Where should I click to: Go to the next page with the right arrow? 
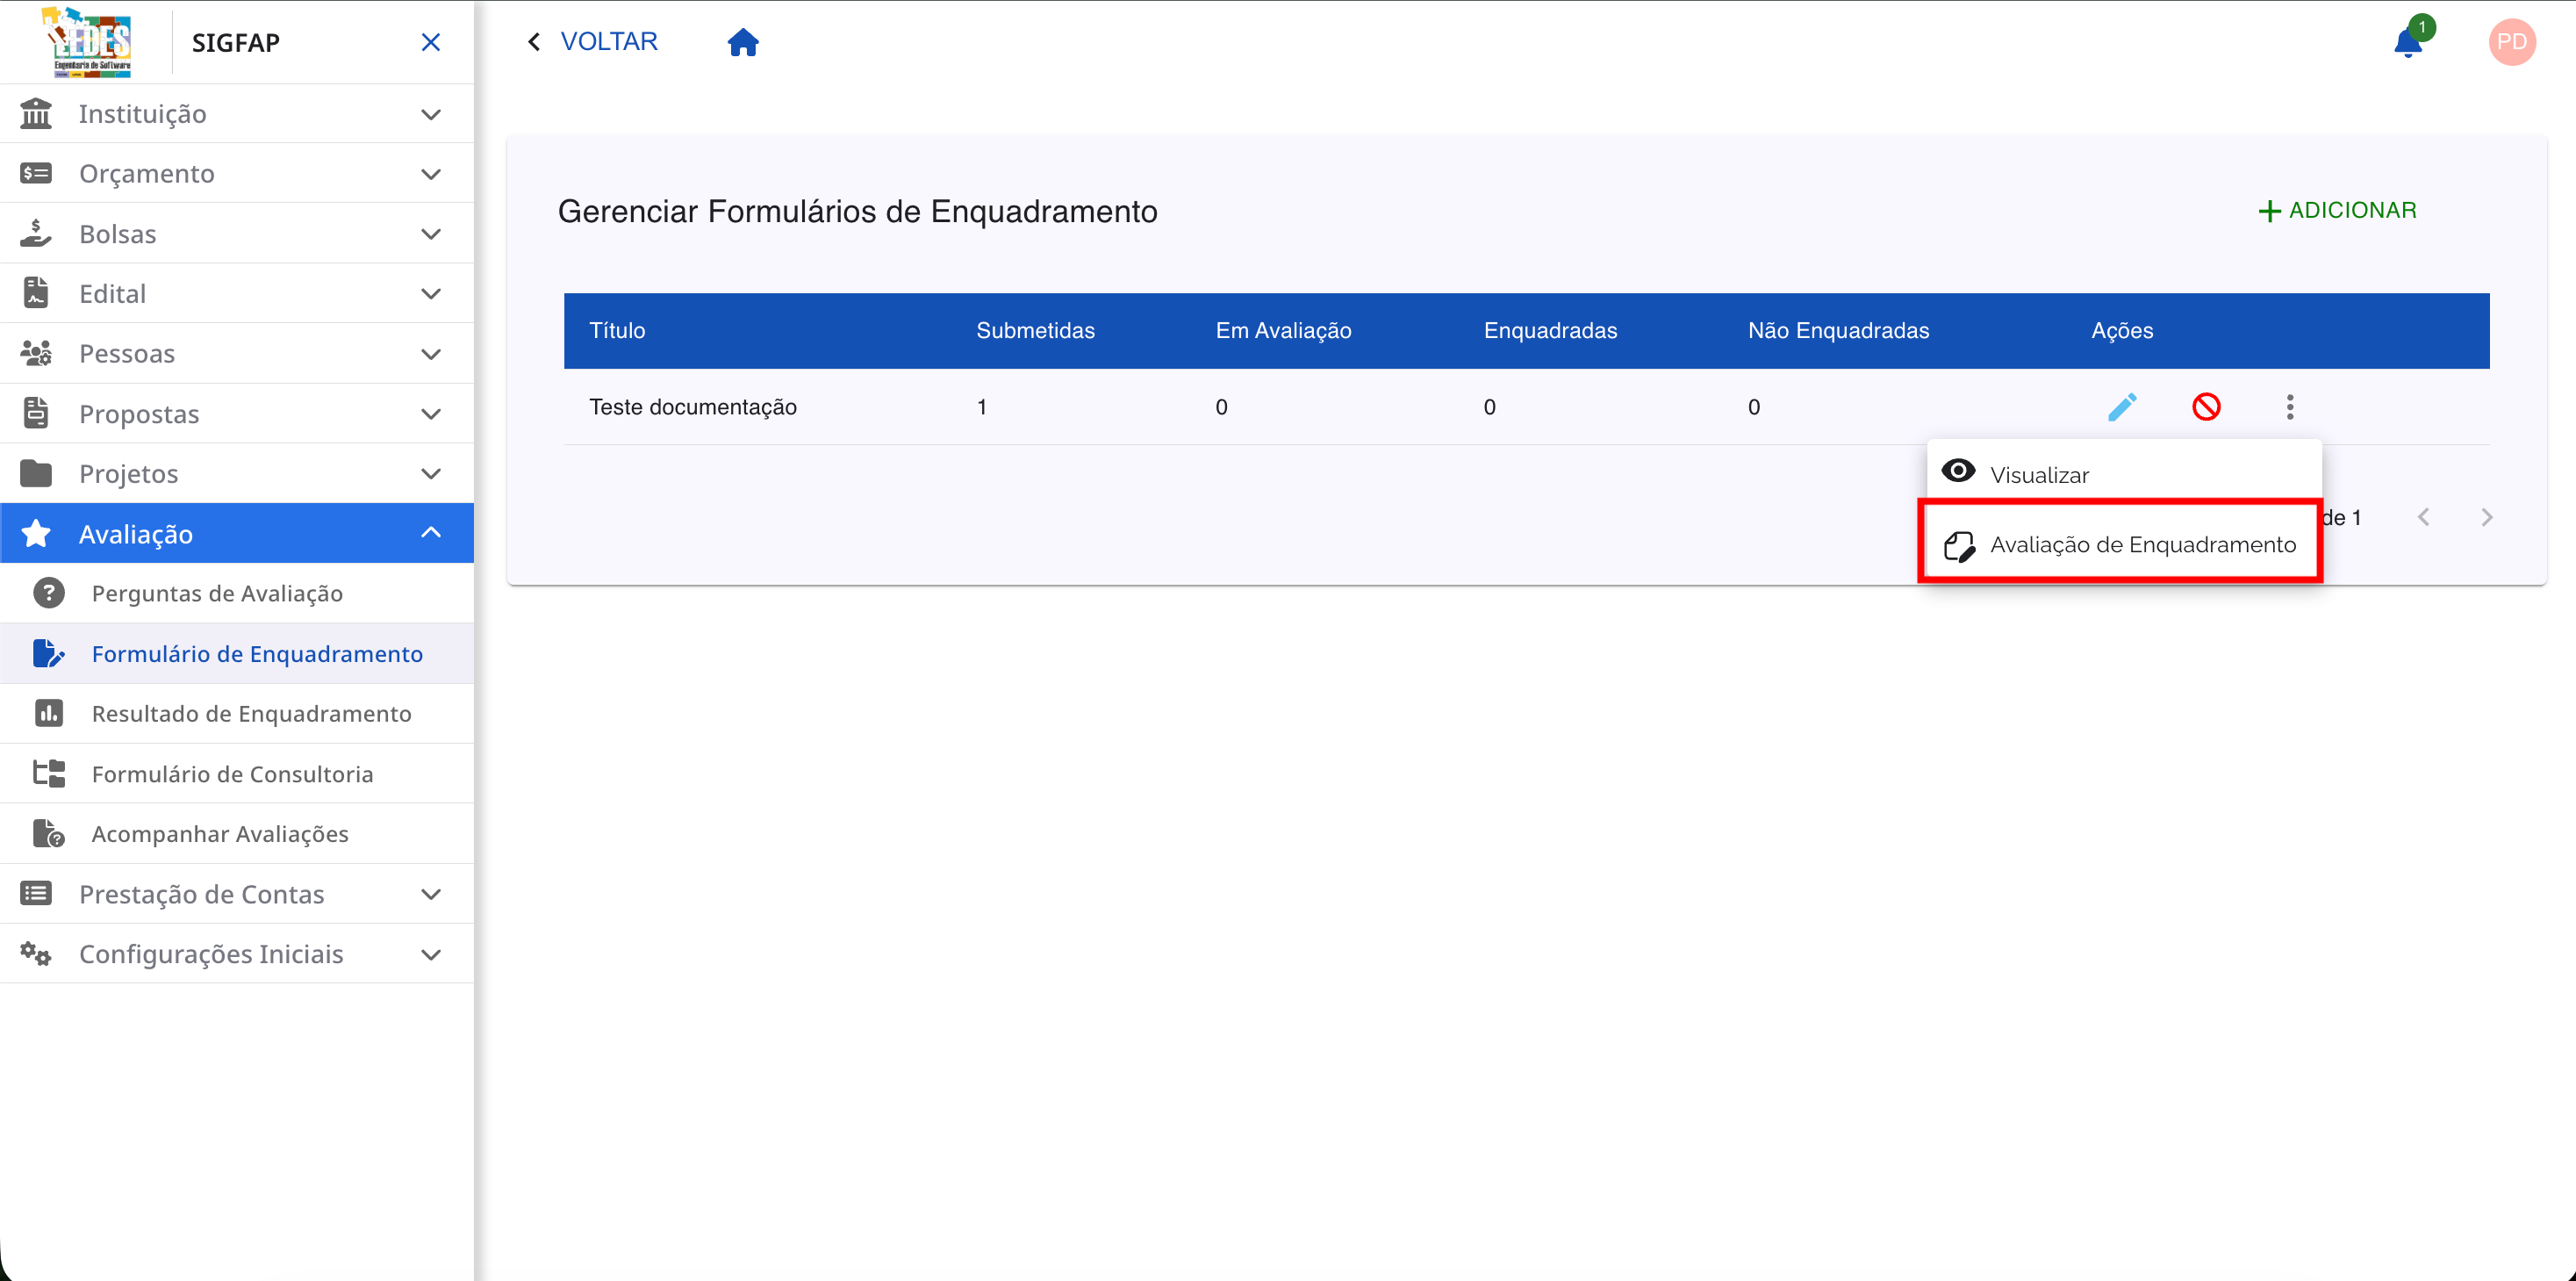coord(2488,516)
